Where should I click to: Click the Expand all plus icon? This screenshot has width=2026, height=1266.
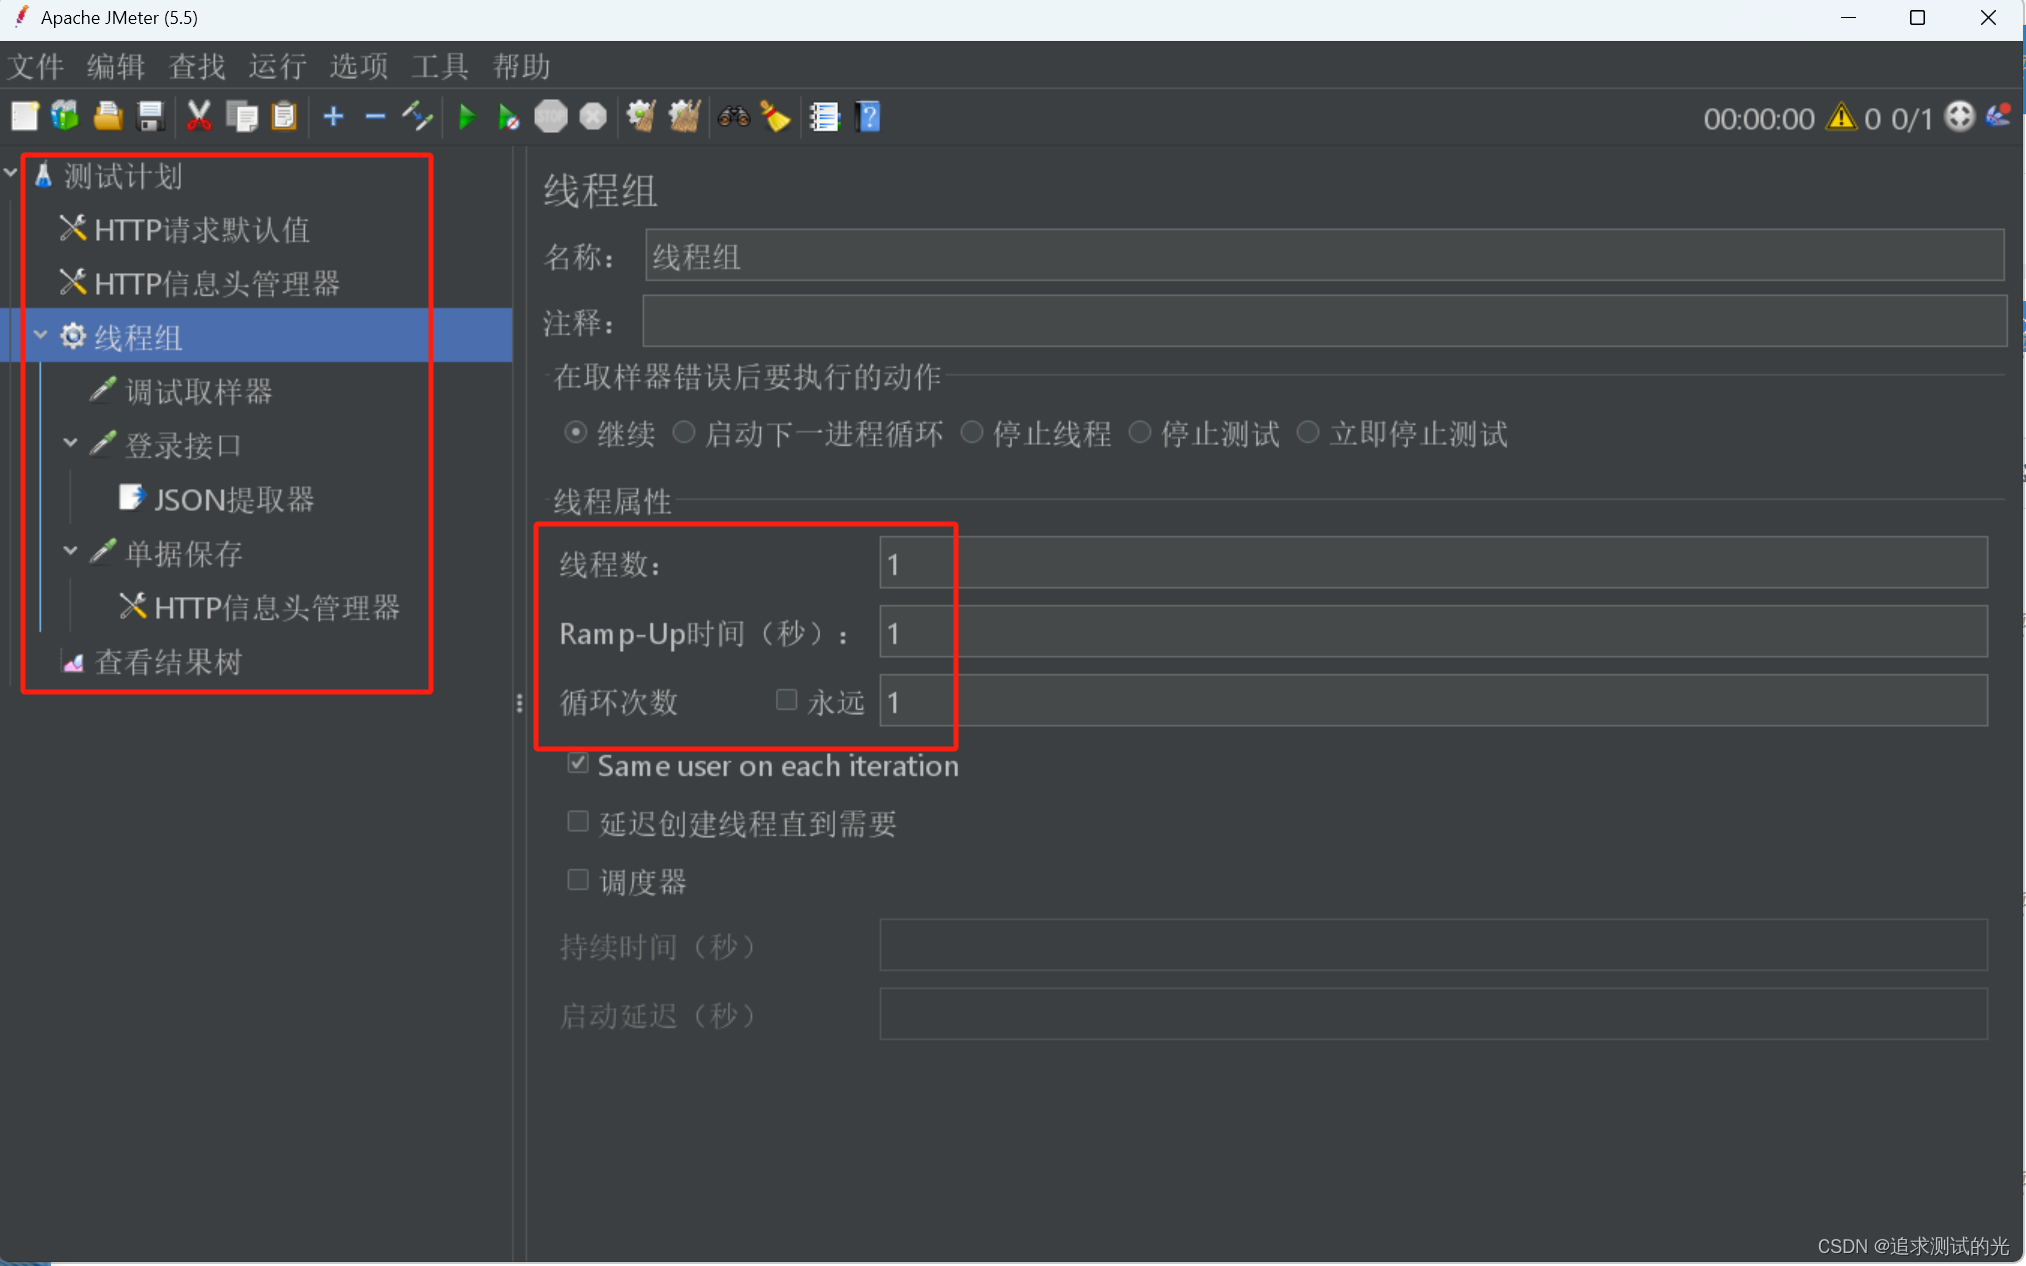(x=334, y=117)
